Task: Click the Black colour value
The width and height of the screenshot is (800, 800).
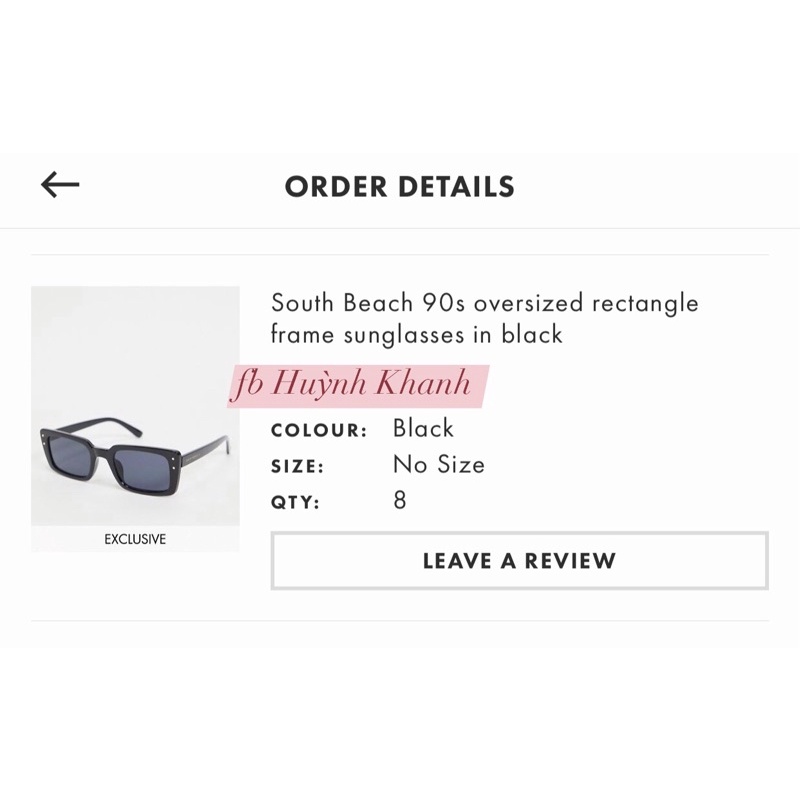Action: [423, 428]
